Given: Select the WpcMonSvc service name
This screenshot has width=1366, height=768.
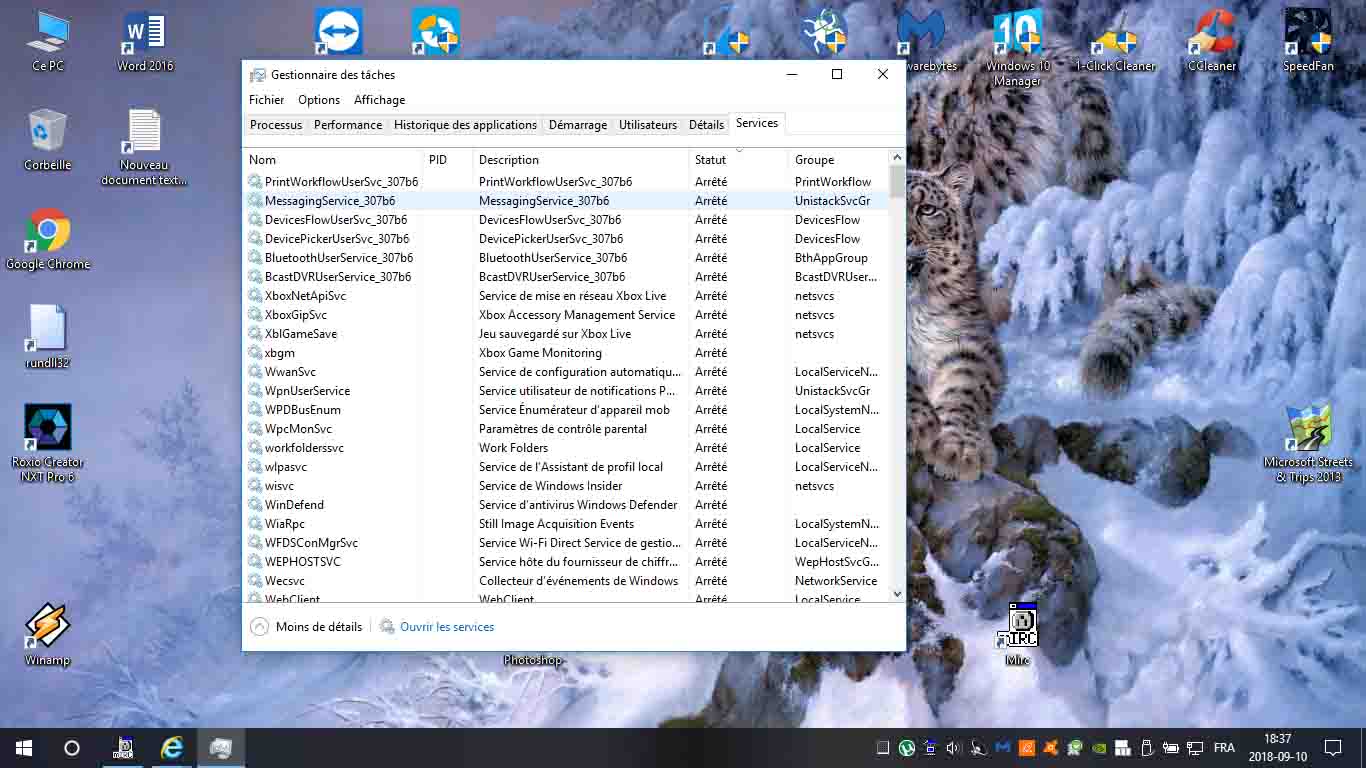Looking at the screenshot, I should click(x=298, y=429).
